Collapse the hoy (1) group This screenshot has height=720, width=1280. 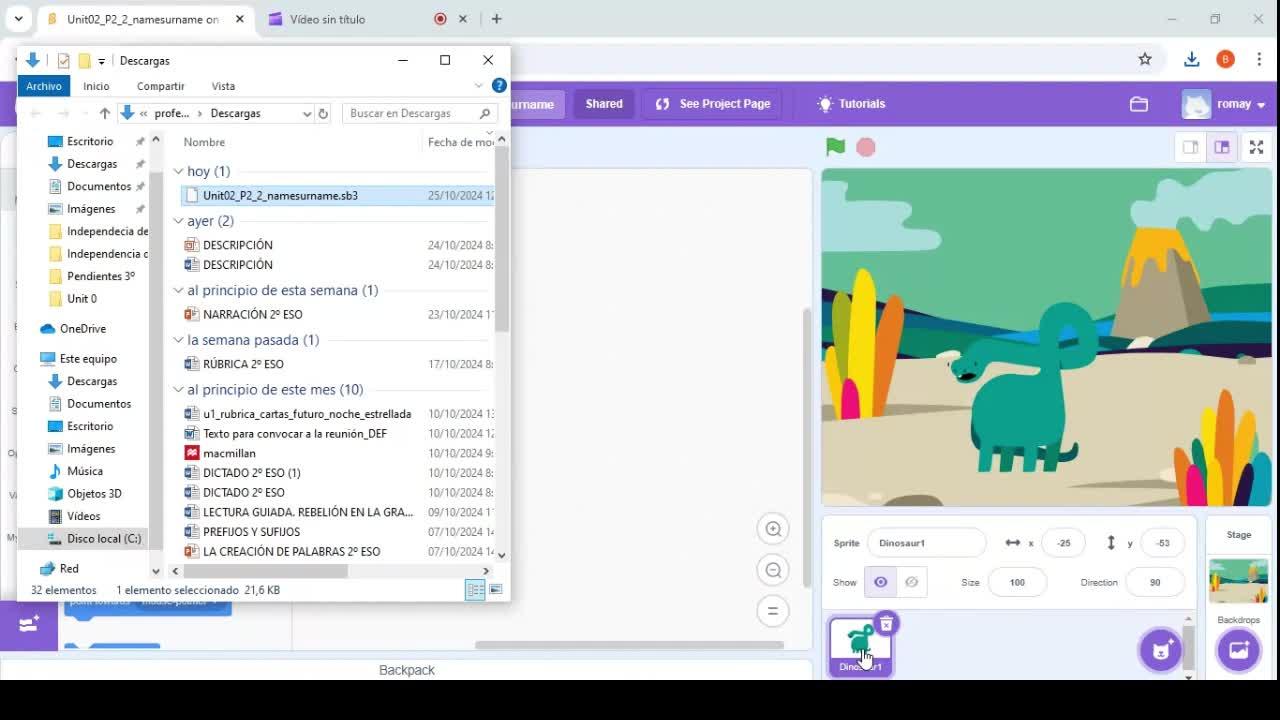pos(178,171)
